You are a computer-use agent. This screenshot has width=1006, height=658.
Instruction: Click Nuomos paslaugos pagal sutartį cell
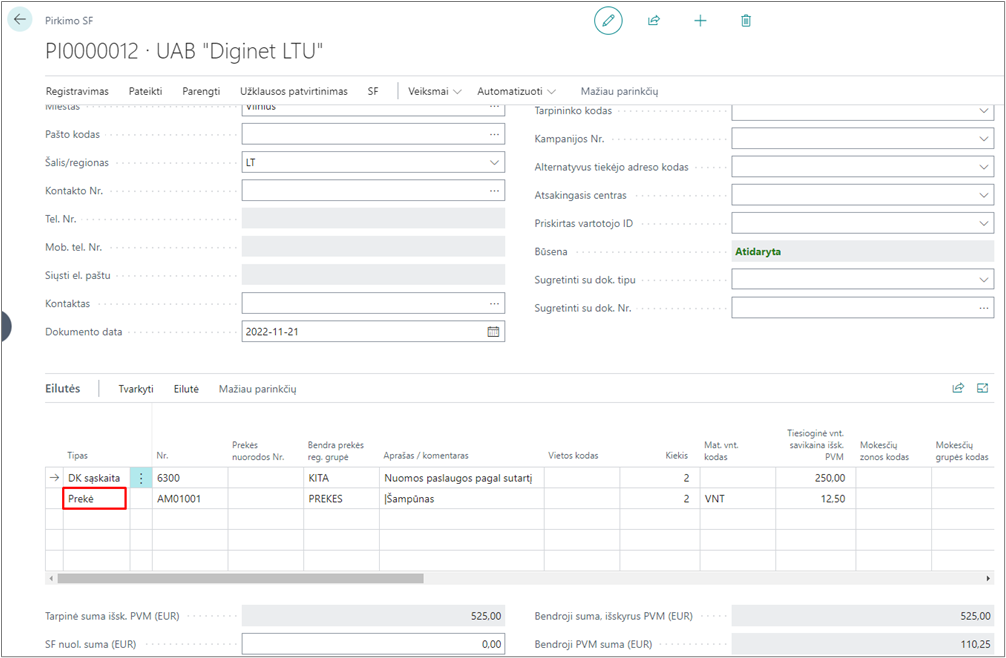462,478
